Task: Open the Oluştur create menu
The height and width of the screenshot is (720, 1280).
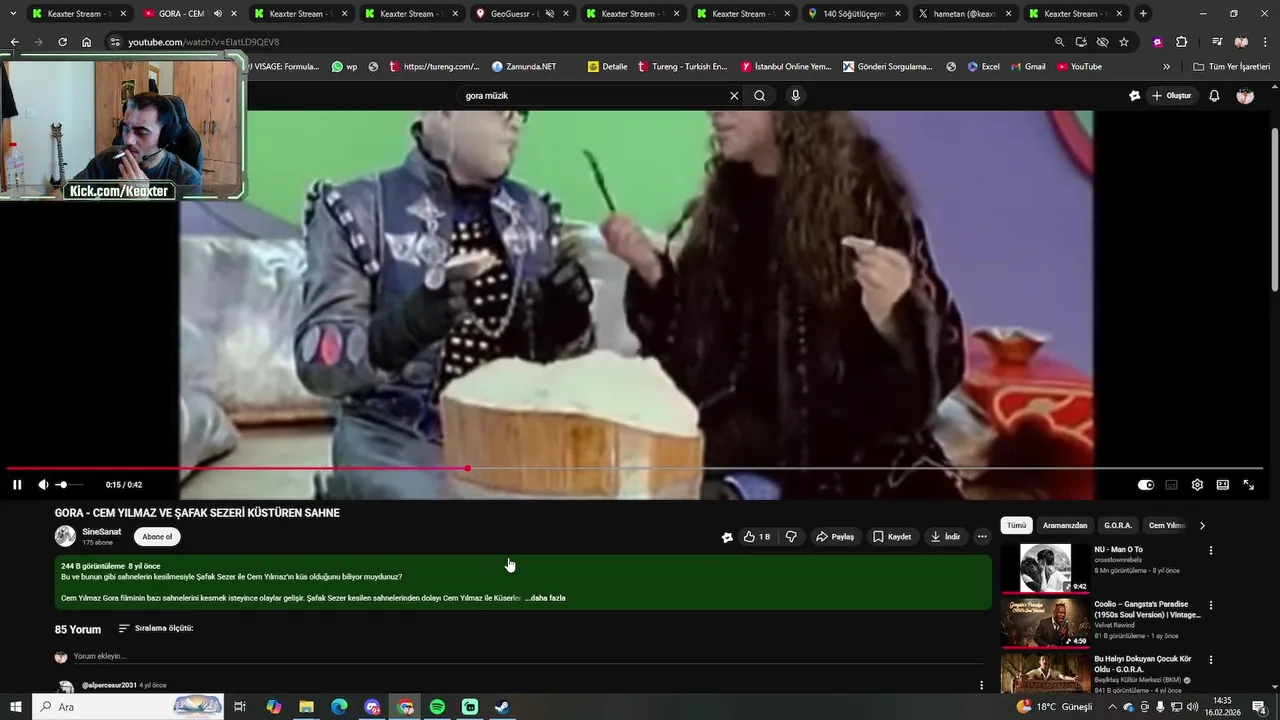Action: tap(1171, 96)
